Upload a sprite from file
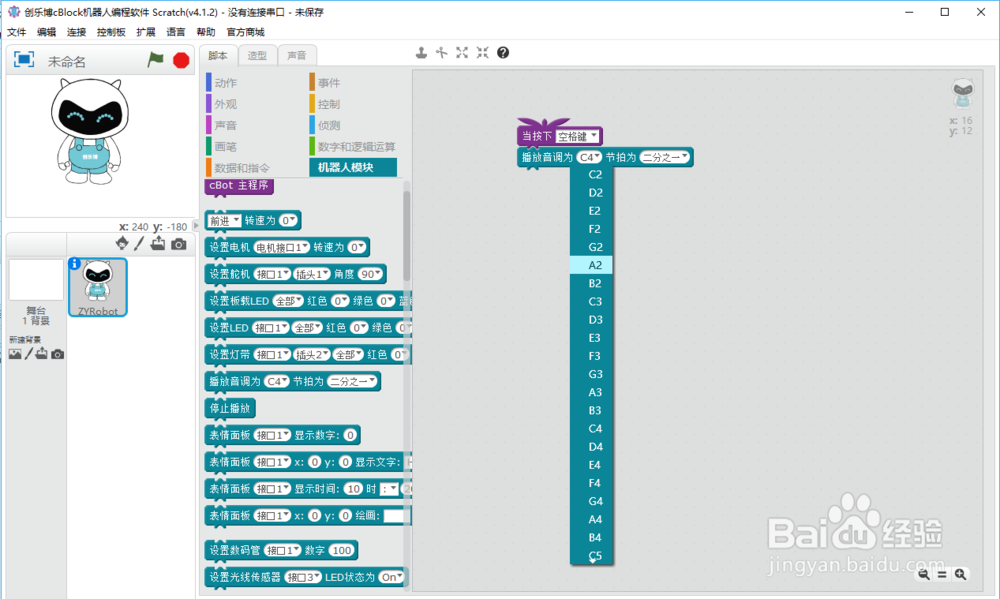Image resolution: width=1000 pixels, height=599 pixels. tap(158, 243)
